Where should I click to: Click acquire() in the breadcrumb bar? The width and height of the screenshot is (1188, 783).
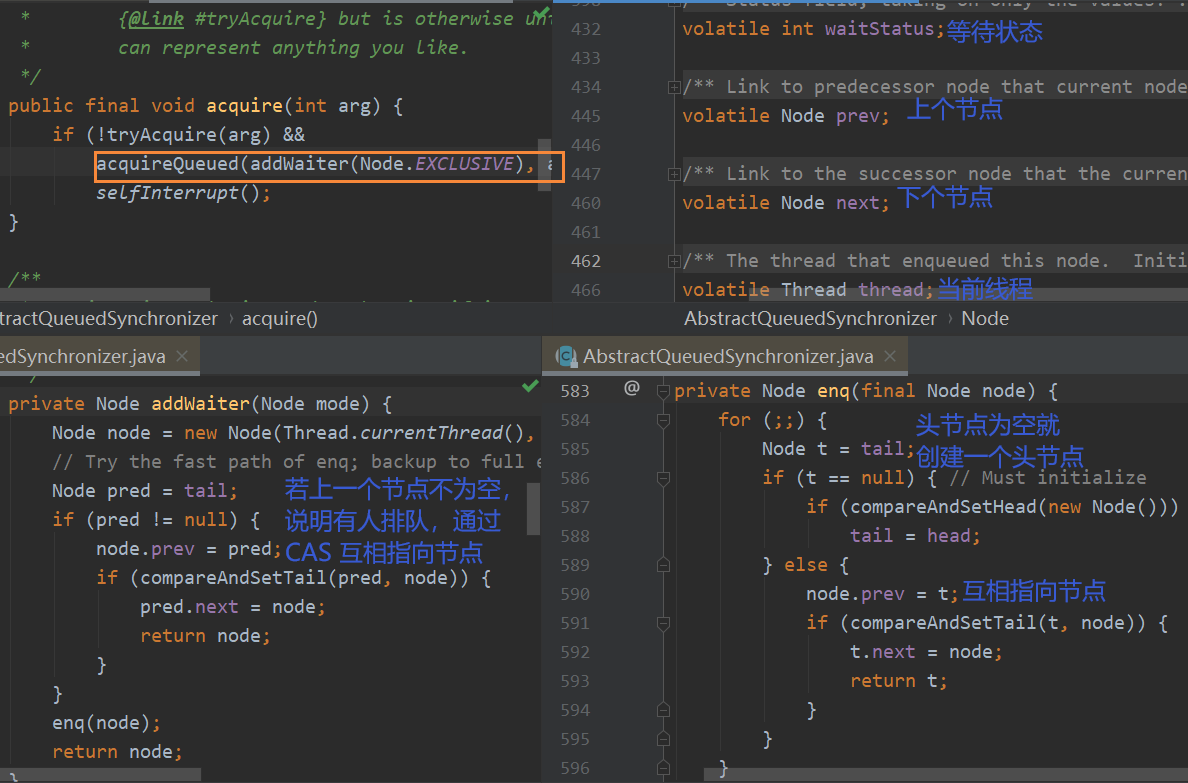click(280, 318)
